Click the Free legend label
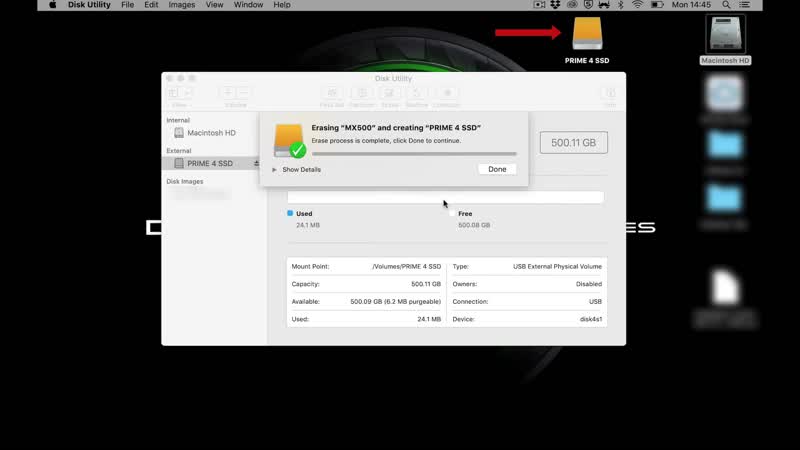The height and width of the screenshot is (450, 800). pyautogui.click(x=465, y=214)
